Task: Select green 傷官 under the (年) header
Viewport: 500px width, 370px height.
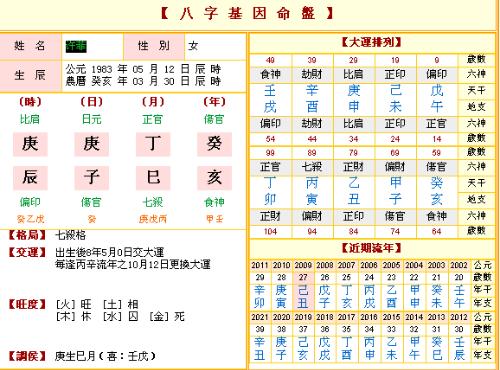Action: click(x=214, y=119)
